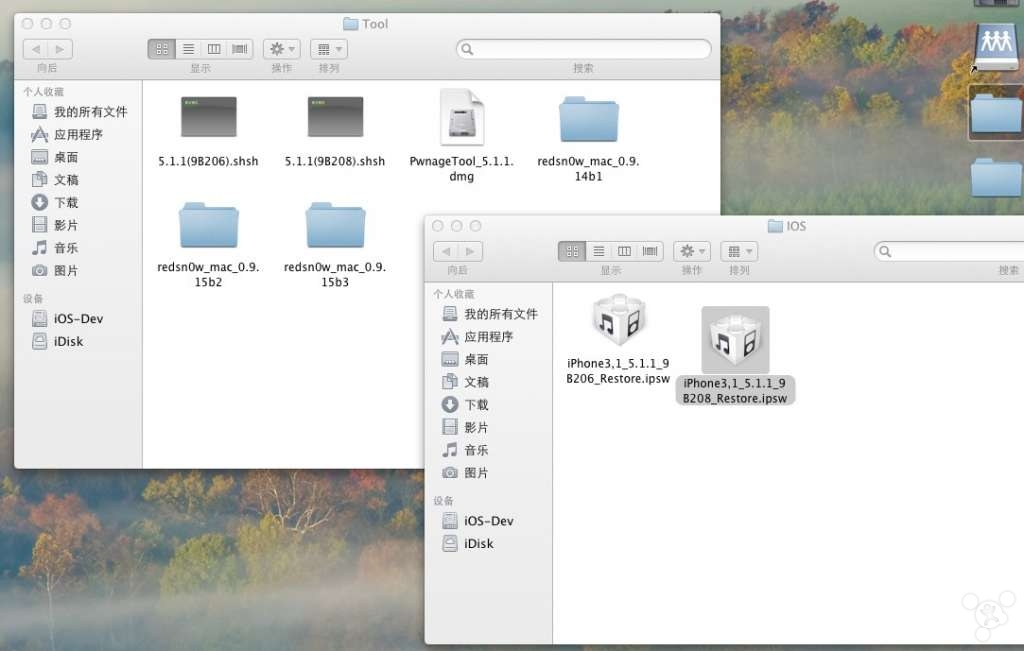This screenshot has width=1024, height=651.
Task: Click search field in IOS window
Action: pyautogui.click(x=949, y=251)
